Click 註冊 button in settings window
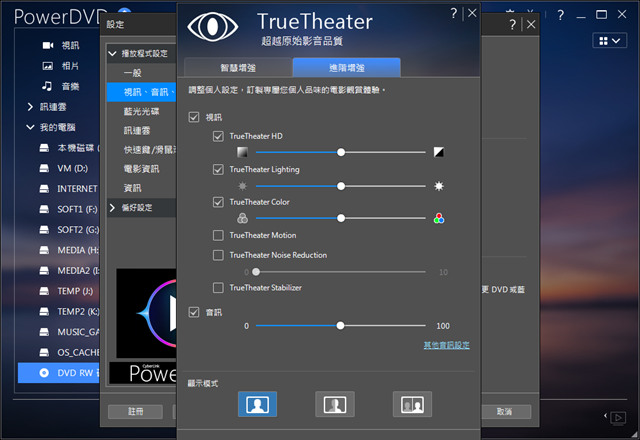640x440 pixels. (136, 411)
